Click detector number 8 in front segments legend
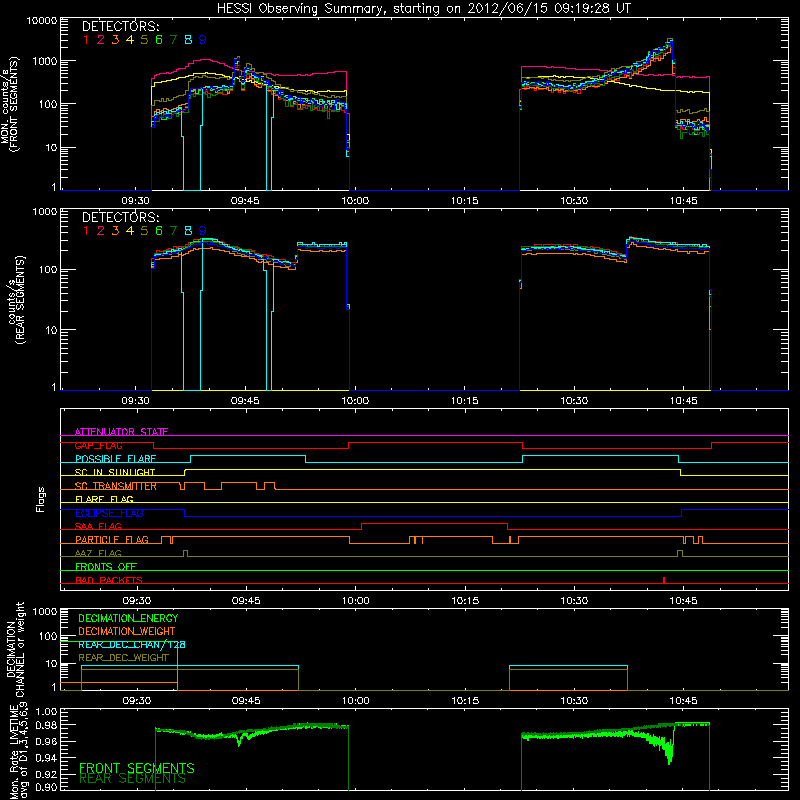This screenshot has height=800, width=800. point(188,40)
